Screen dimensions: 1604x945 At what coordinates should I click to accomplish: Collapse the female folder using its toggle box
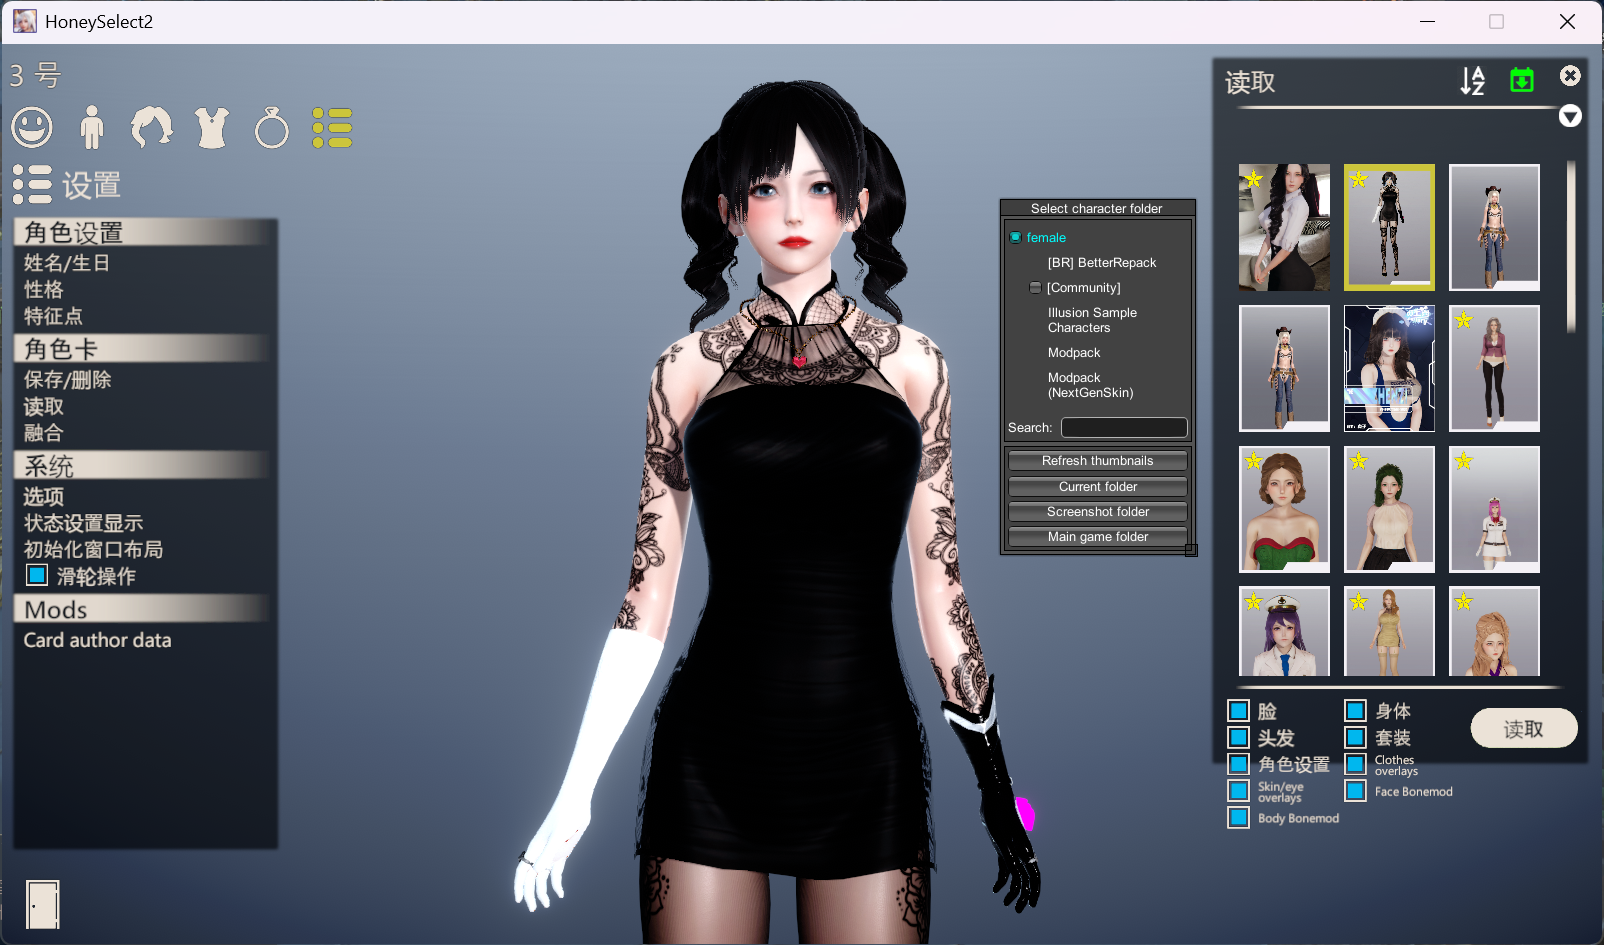pyautogui.click(x=1016, y=237)
